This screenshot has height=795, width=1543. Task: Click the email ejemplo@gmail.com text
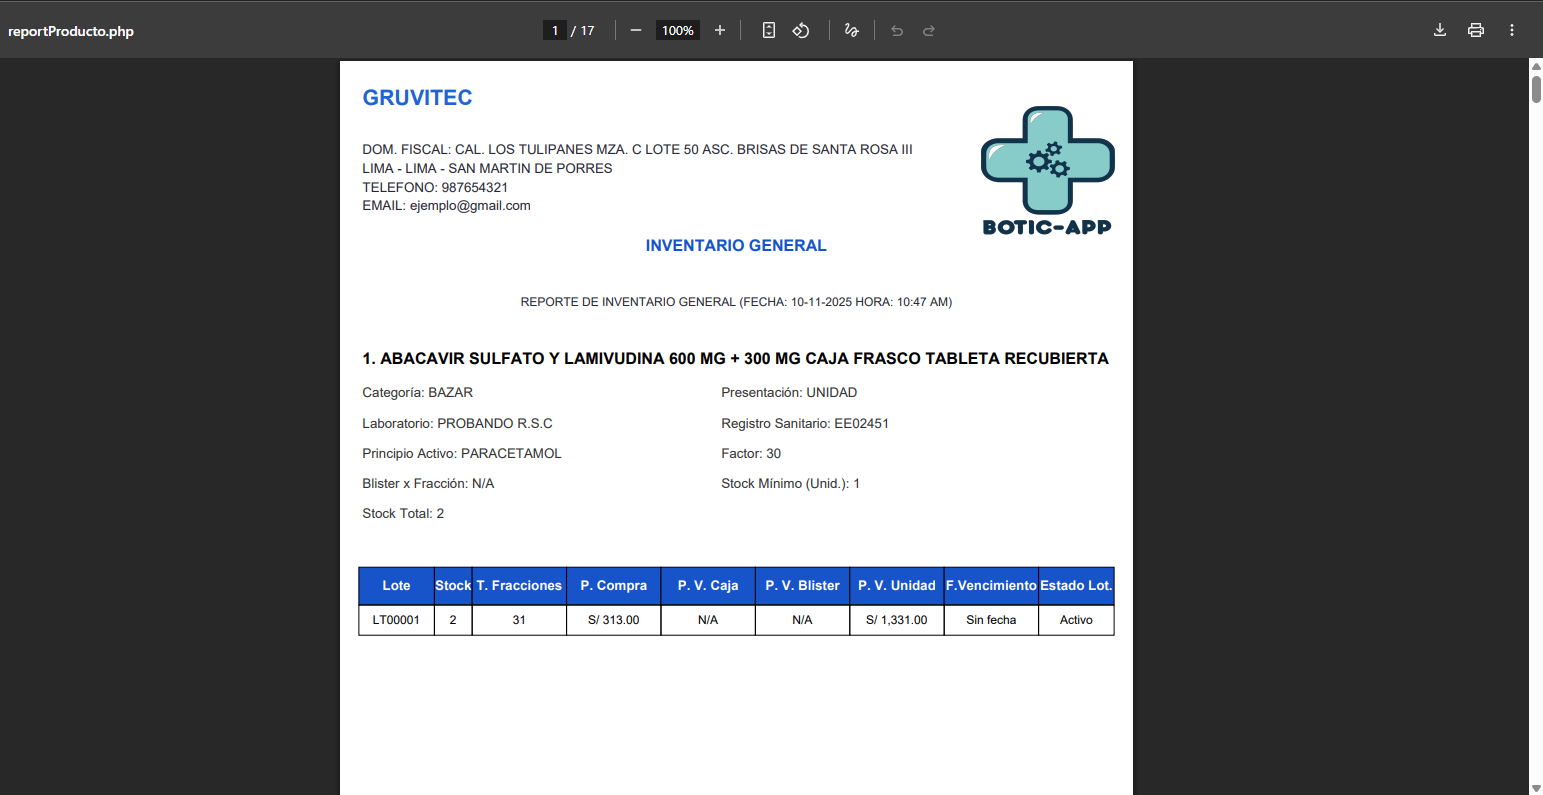446,205
